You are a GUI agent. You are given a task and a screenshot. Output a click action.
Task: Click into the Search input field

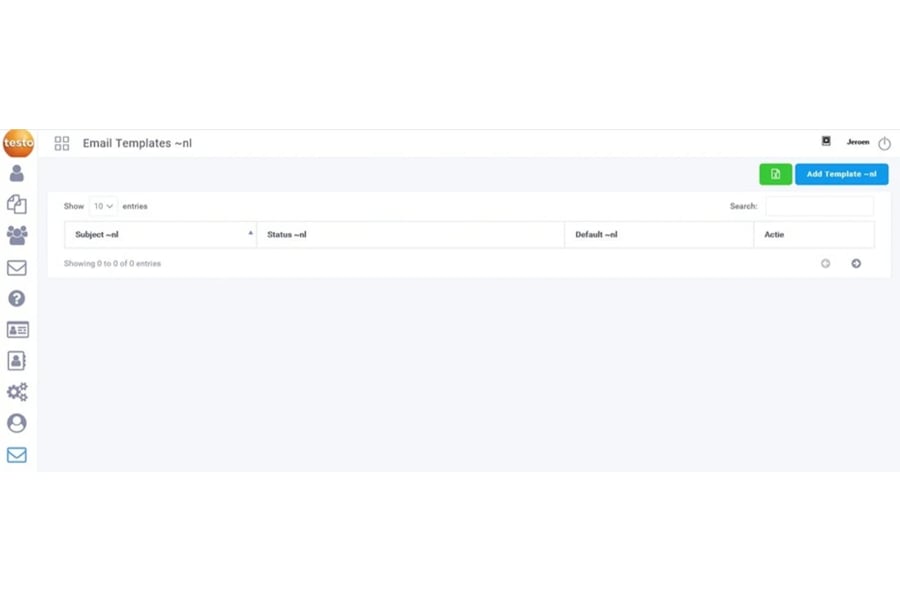pyautogui.click(x=819, y=206)
